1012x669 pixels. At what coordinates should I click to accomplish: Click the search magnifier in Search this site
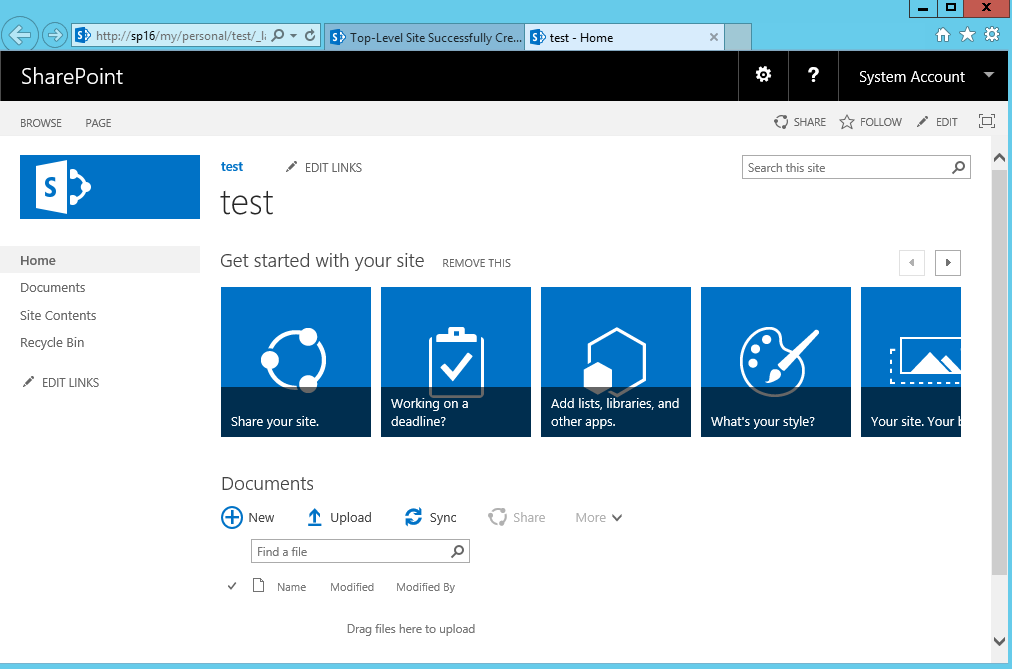959,168
